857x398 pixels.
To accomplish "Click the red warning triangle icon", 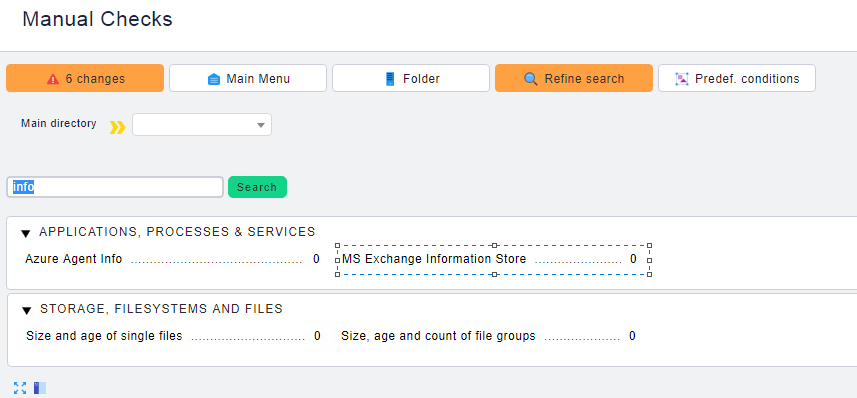I will click(x=53, y=79).
